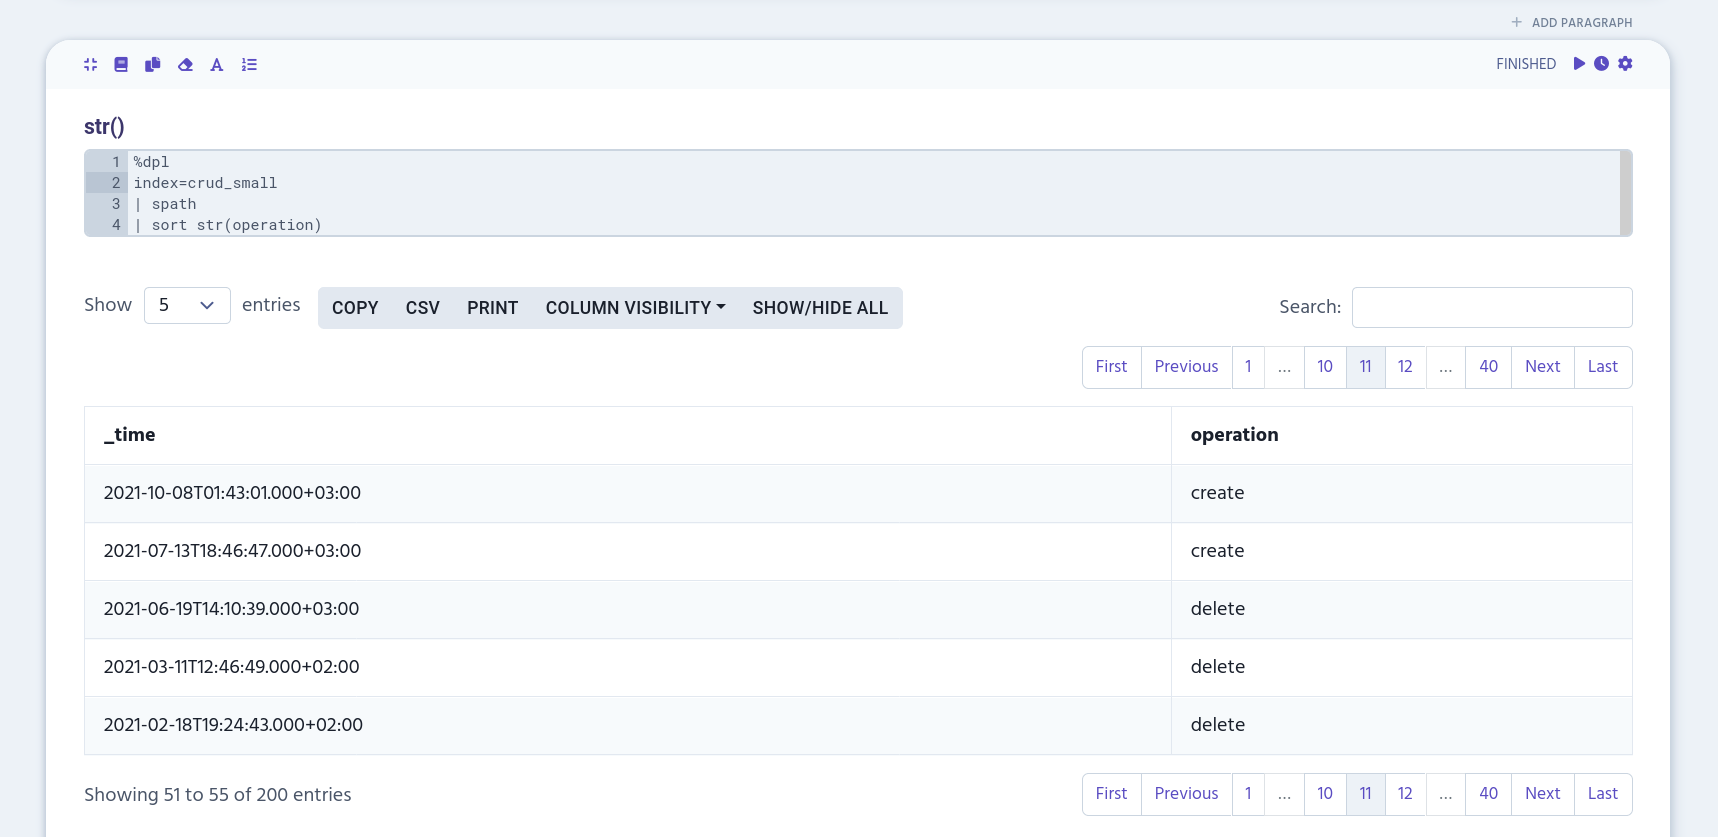Click the collapse/minimize paragraph icon
Screen dimensions: 1718x837
pyautogui.click(x=91, y=64)
